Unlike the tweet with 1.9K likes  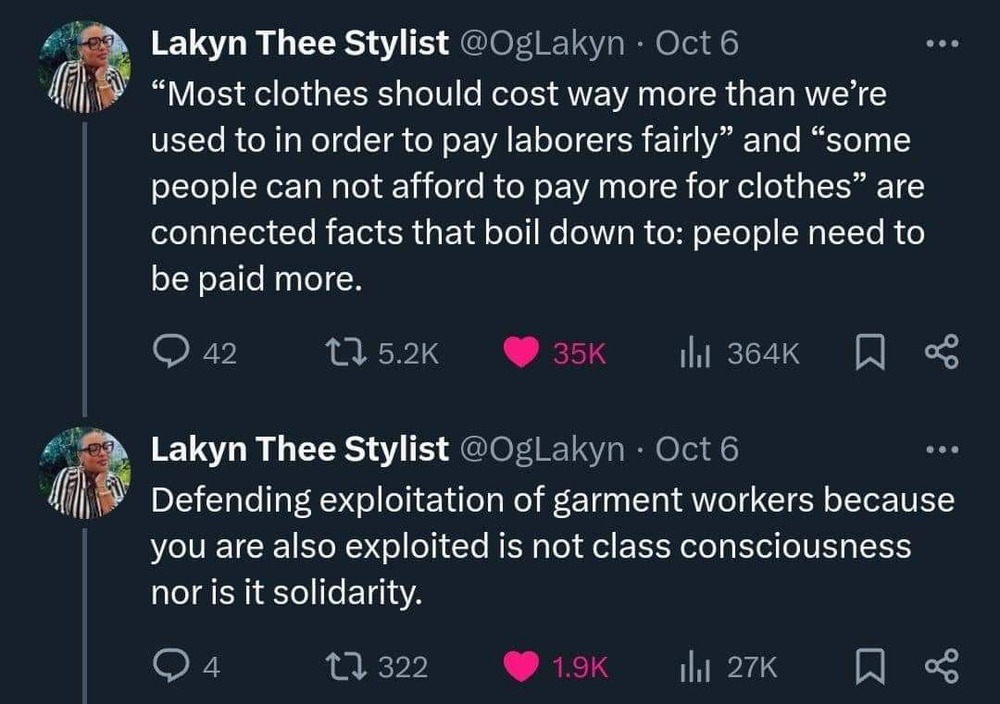[519, 667]
